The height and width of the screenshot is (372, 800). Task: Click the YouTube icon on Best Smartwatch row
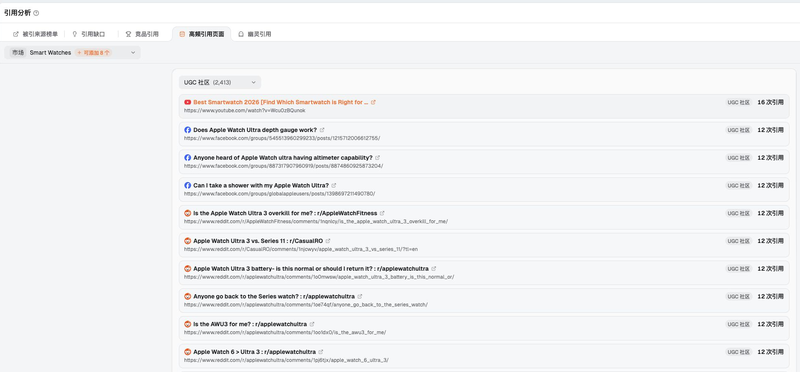(x=188, y=102)
